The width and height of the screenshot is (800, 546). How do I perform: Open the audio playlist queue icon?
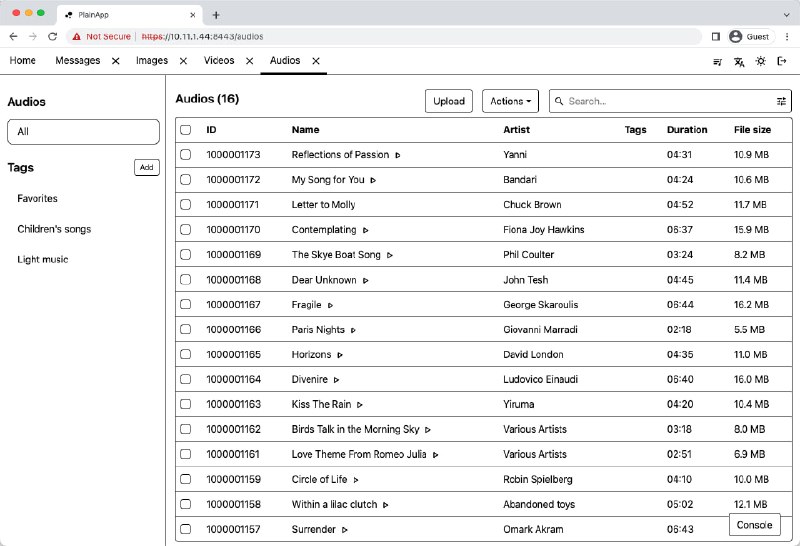pyautogui.click(x=717, y=61)
